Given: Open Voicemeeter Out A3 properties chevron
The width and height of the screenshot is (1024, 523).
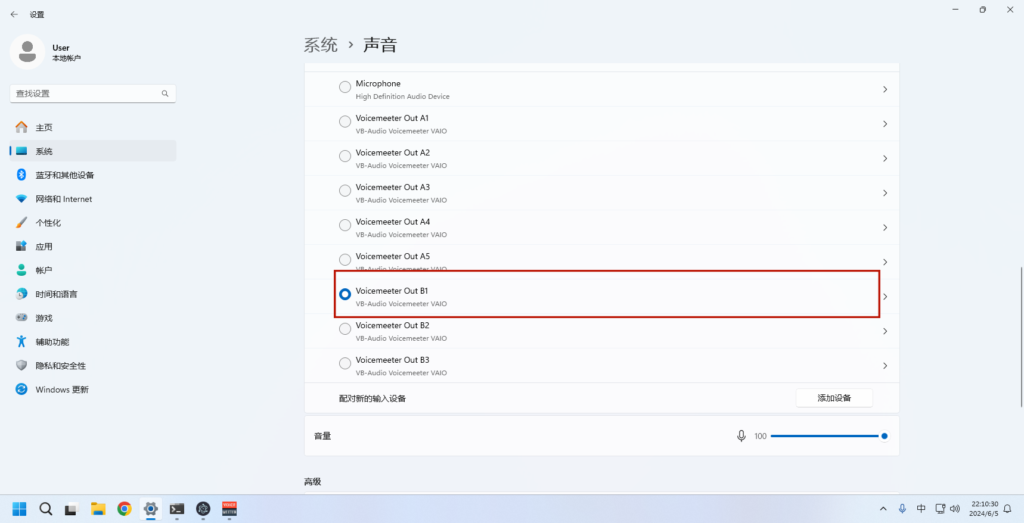Looking at the screenshot, I should (885, 193).
